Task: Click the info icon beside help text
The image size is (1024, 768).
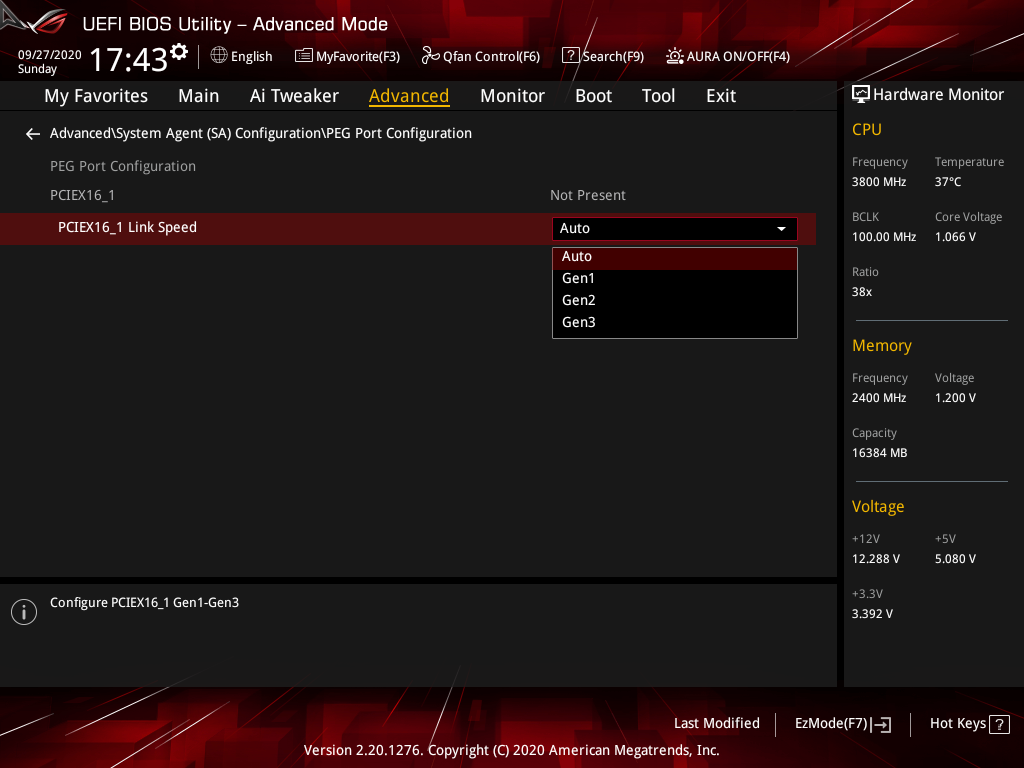Action: pos(24,612)
